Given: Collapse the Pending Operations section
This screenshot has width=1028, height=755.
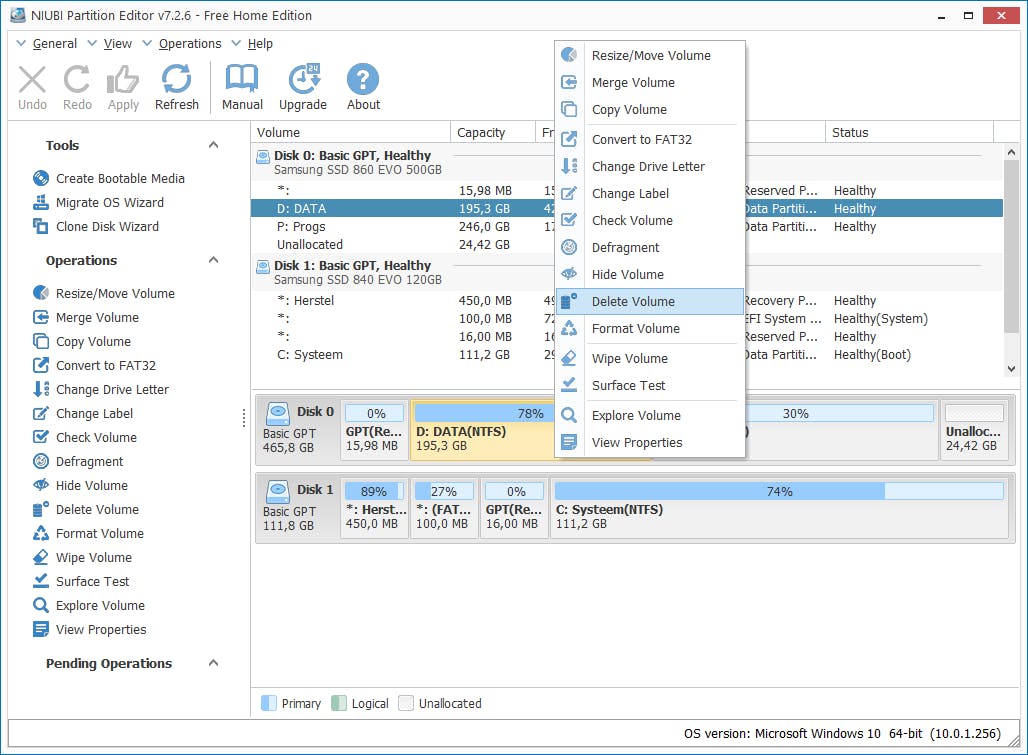Looking at the screenshot, I should 213,663.
